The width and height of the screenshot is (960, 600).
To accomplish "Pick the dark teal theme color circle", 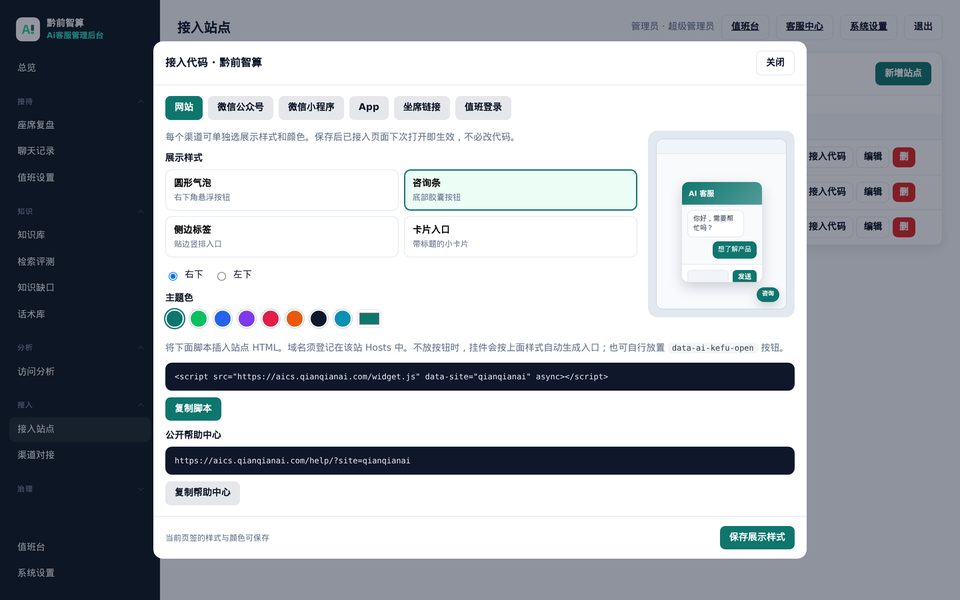I will (174, 318).
